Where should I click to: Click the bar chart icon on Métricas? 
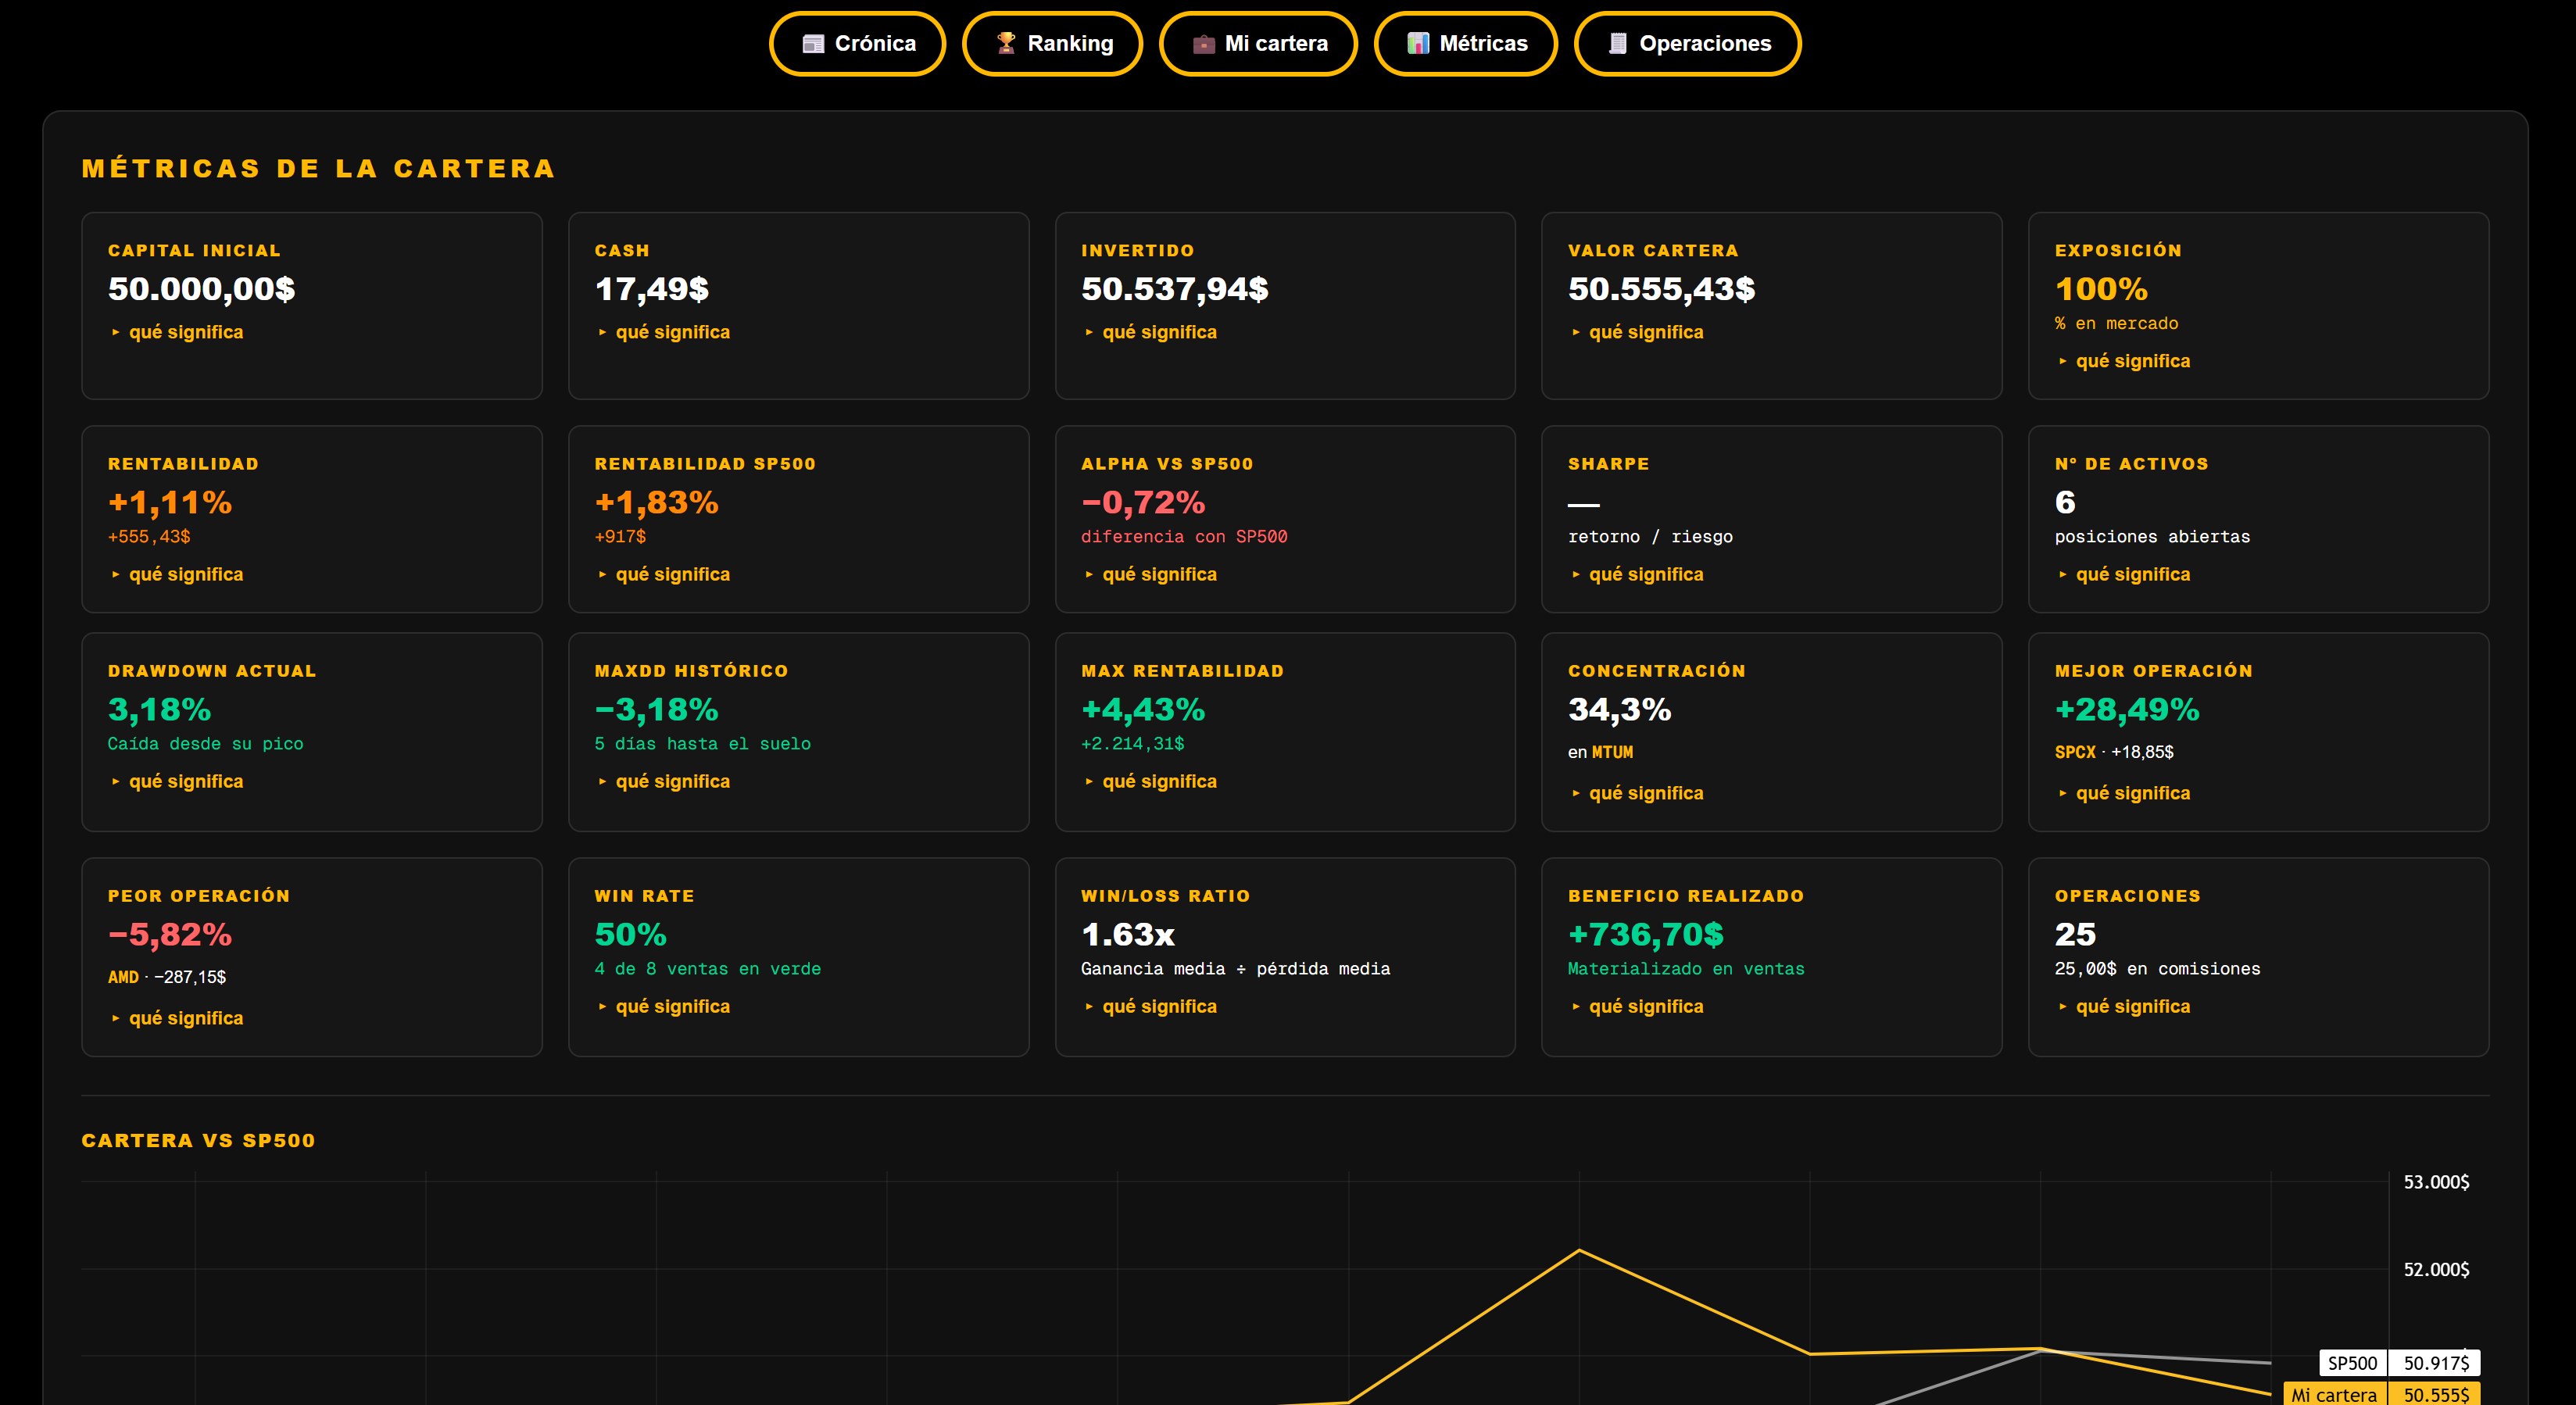(x=1418, y=43)
